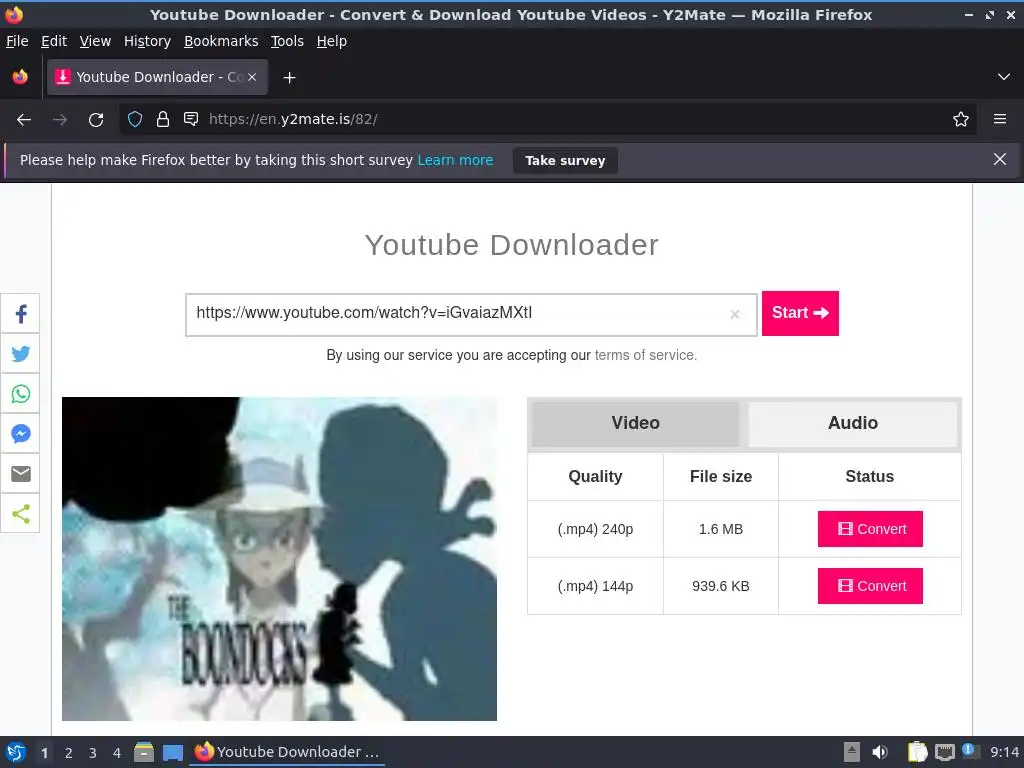Click the 1.6 MB file size cell
The image size is (1024, 768).
click(720, 529)
